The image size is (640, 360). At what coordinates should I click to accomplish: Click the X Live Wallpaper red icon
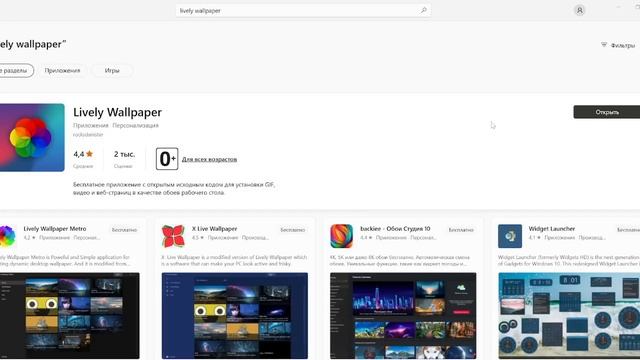(173, 236)
